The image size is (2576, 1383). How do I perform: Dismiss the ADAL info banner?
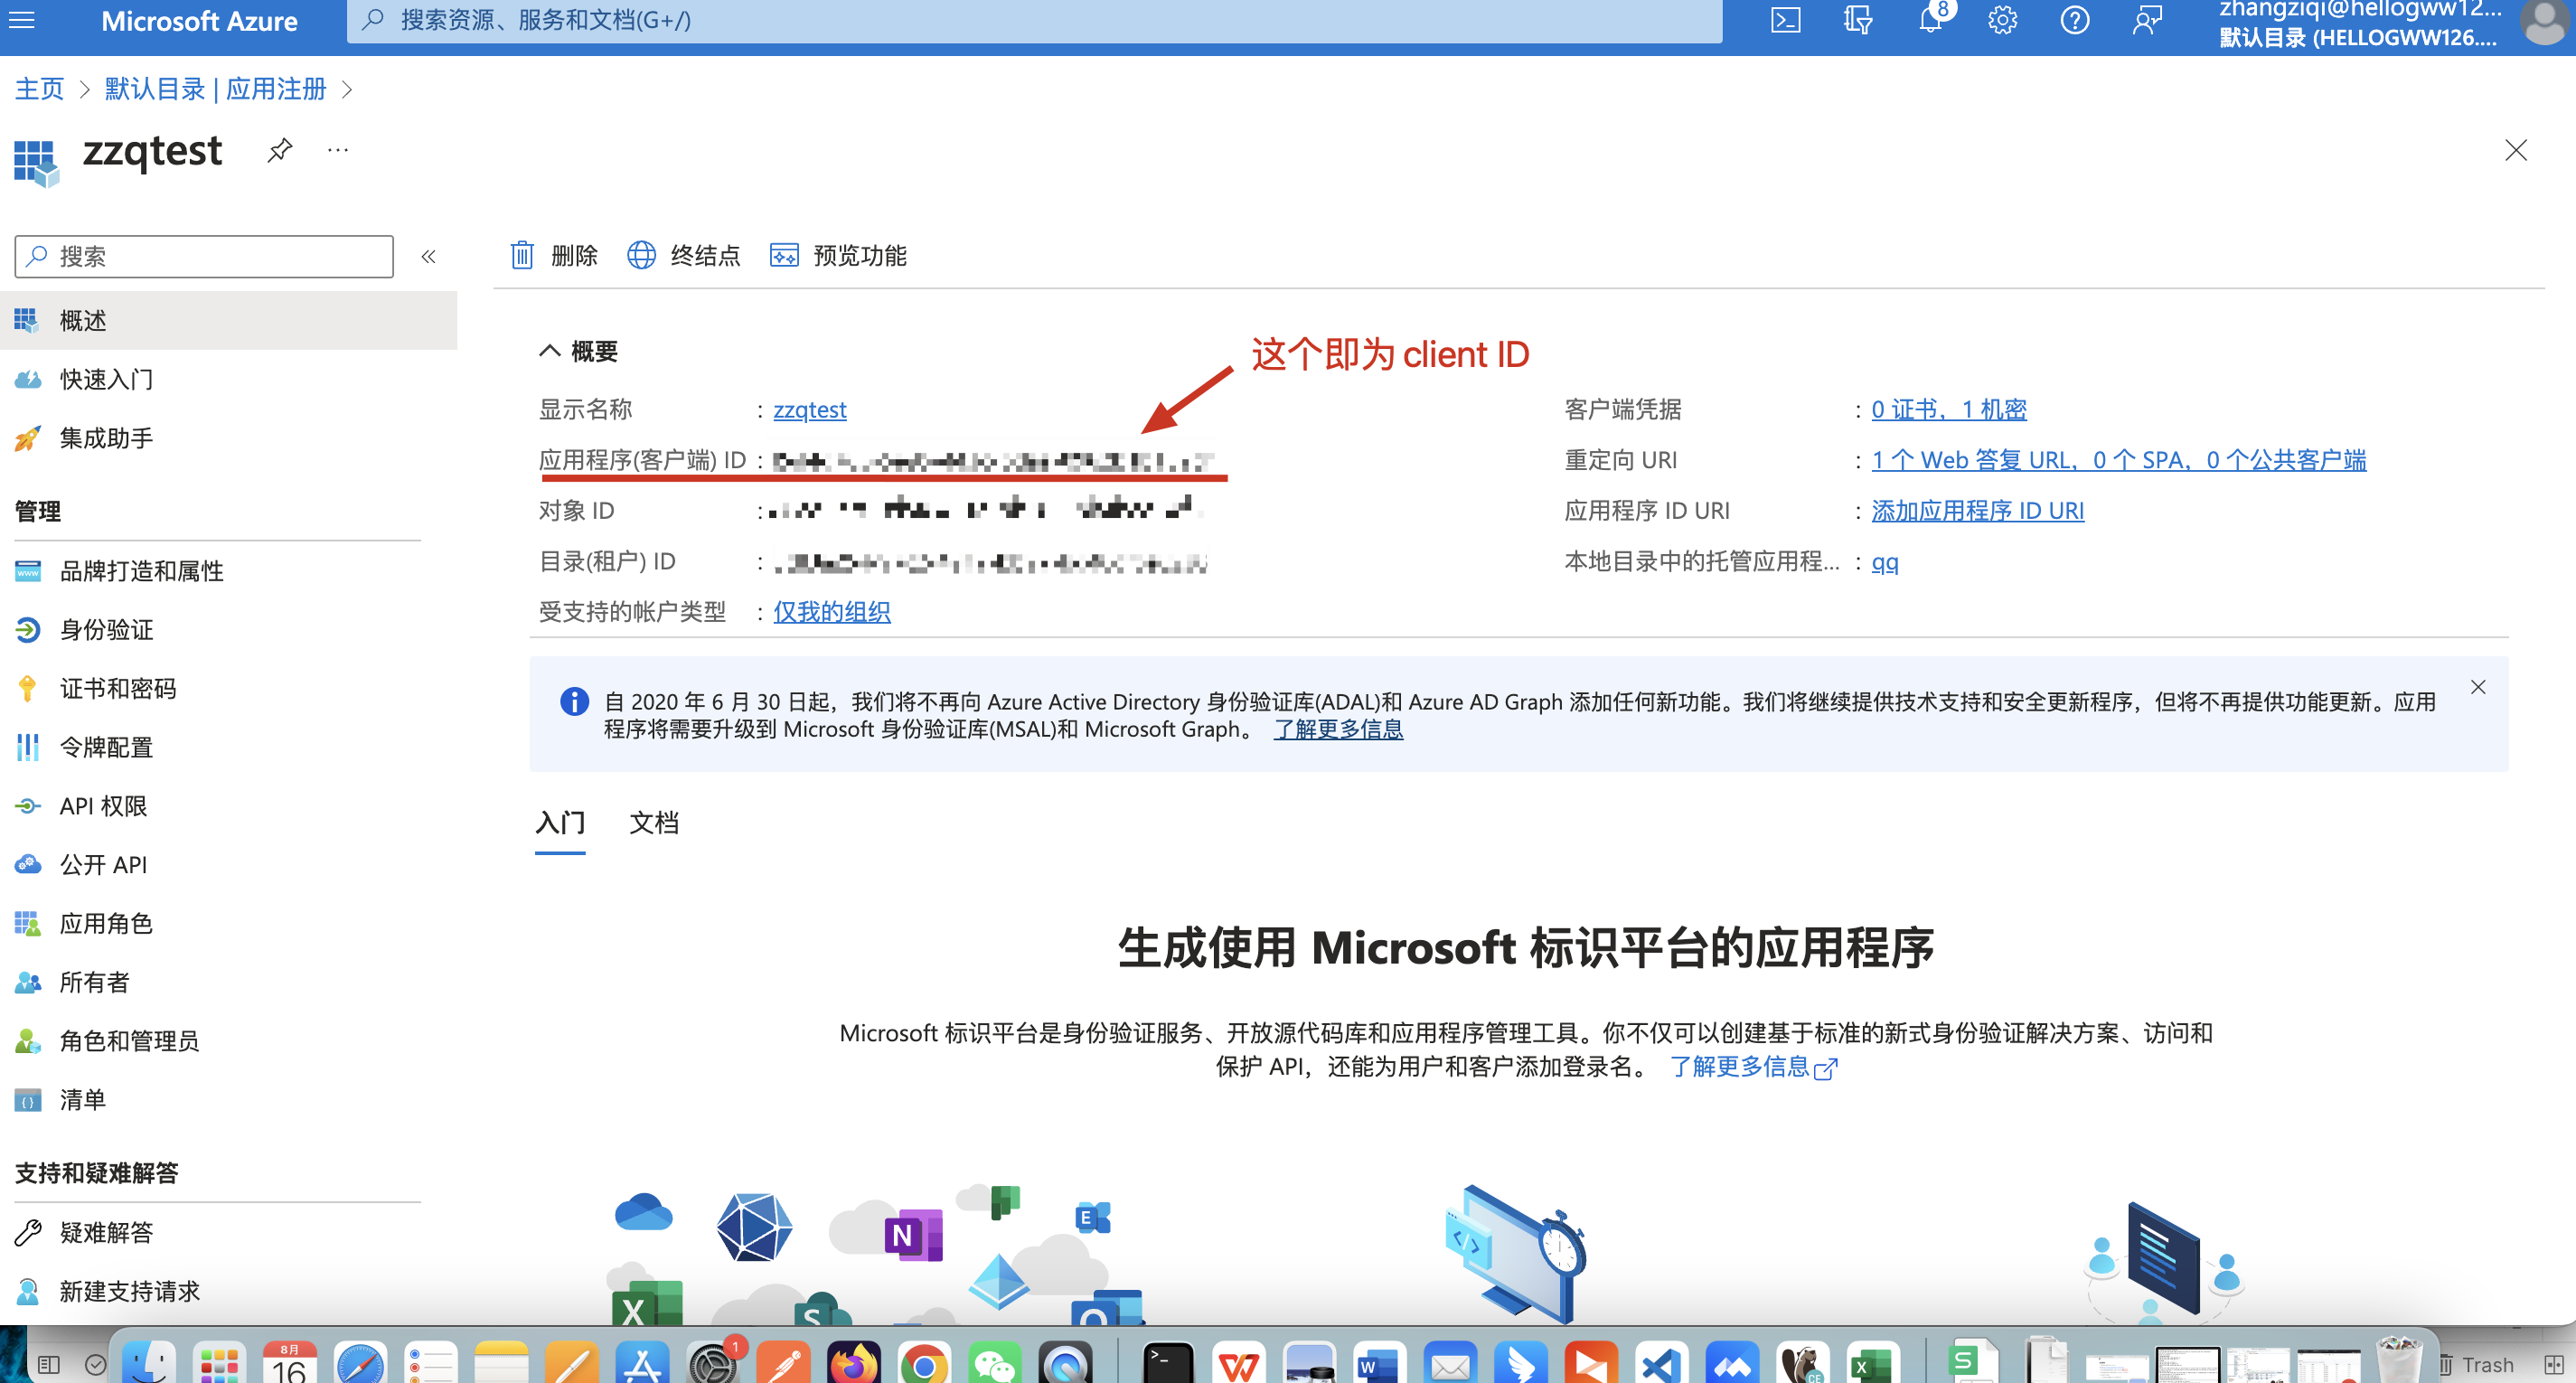pyautogui.click(x=2478, y=687)
